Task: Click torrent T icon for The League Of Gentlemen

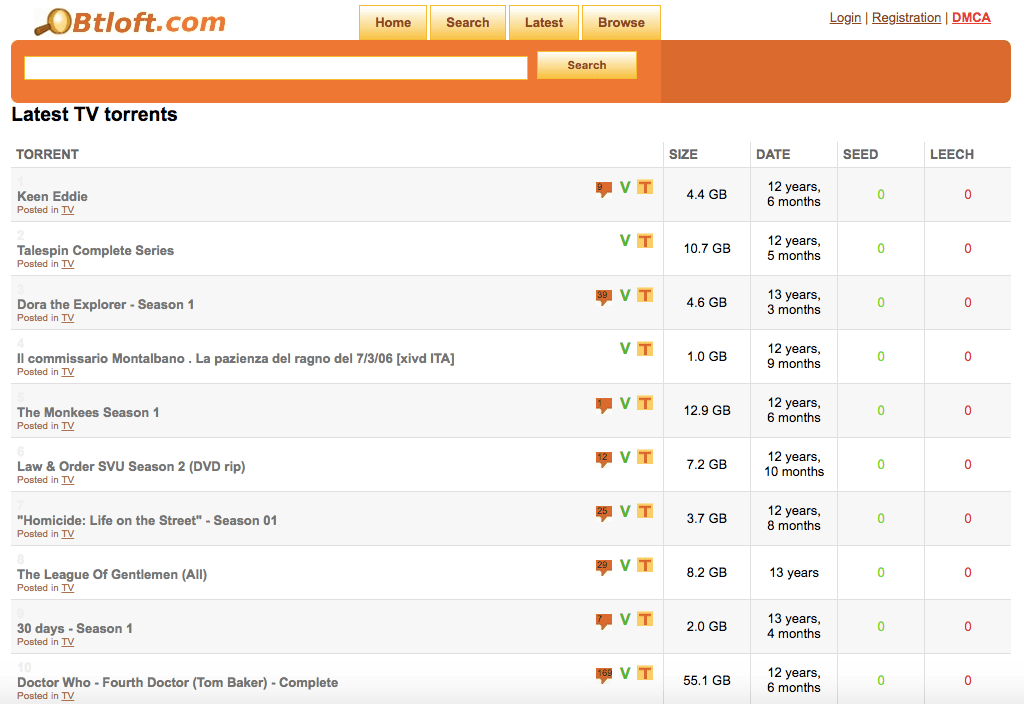Action: [x=645, y=565]
